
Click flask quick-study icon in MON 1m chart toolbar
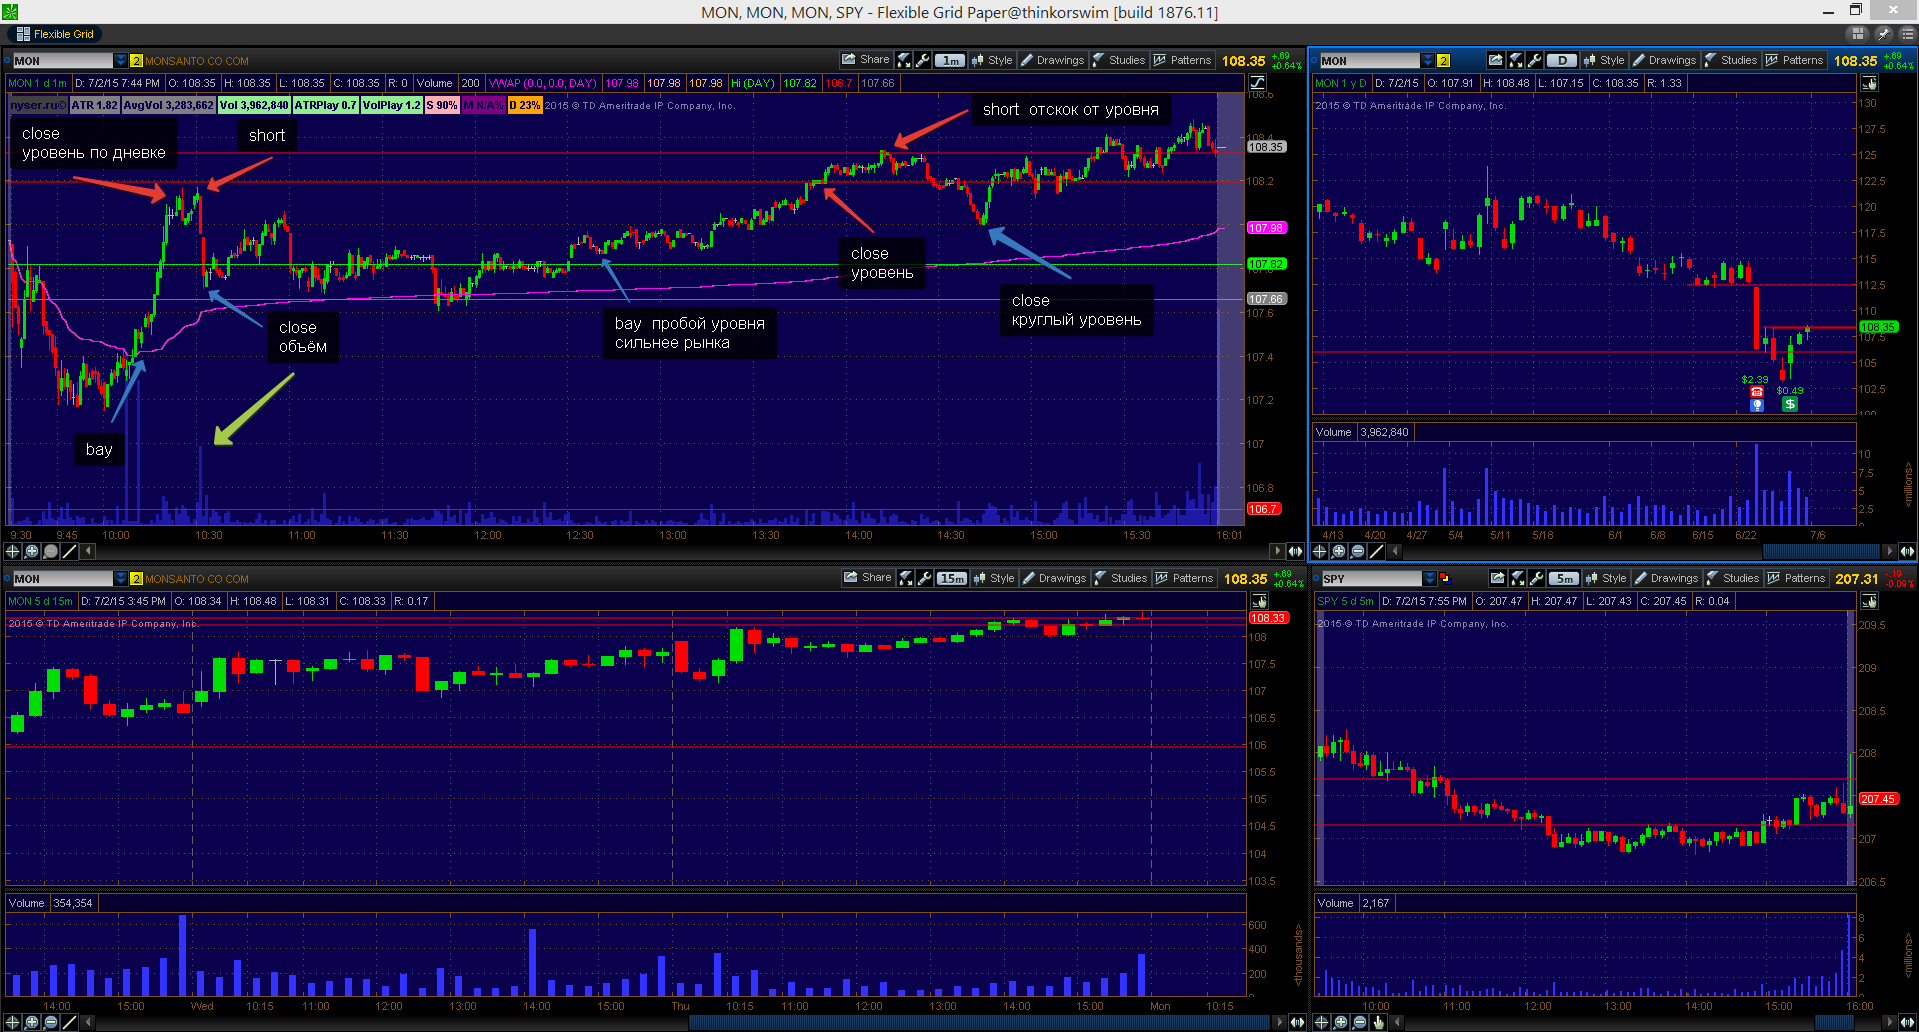point(905,60)
